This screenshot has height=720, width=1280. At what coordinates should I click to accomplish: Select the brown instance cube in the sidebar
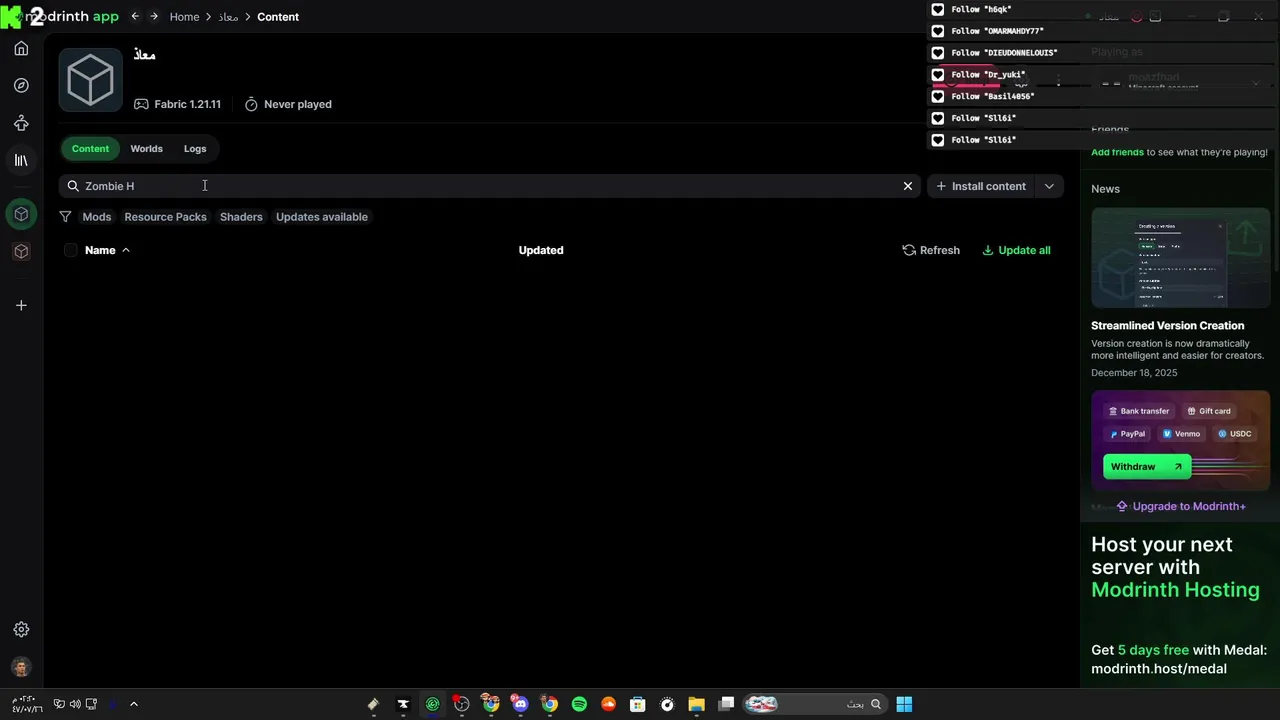point(21,251)
